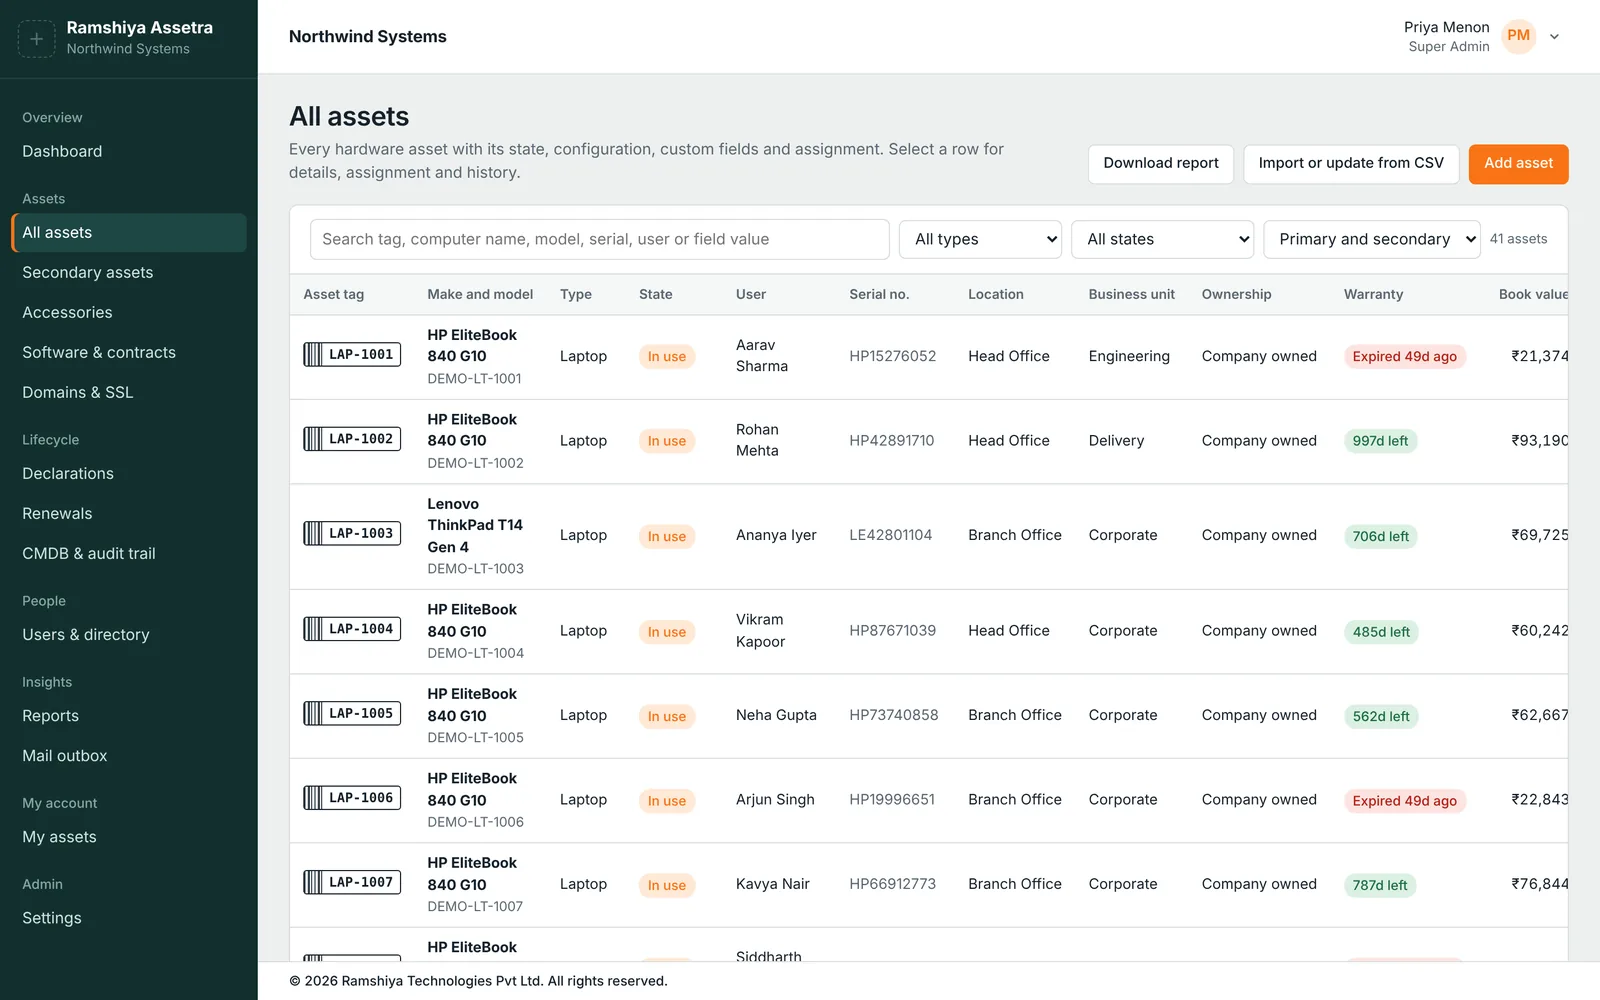Click serial number HP87671039
Screen dimensions: 1600x1000
(x=892, y=630)
